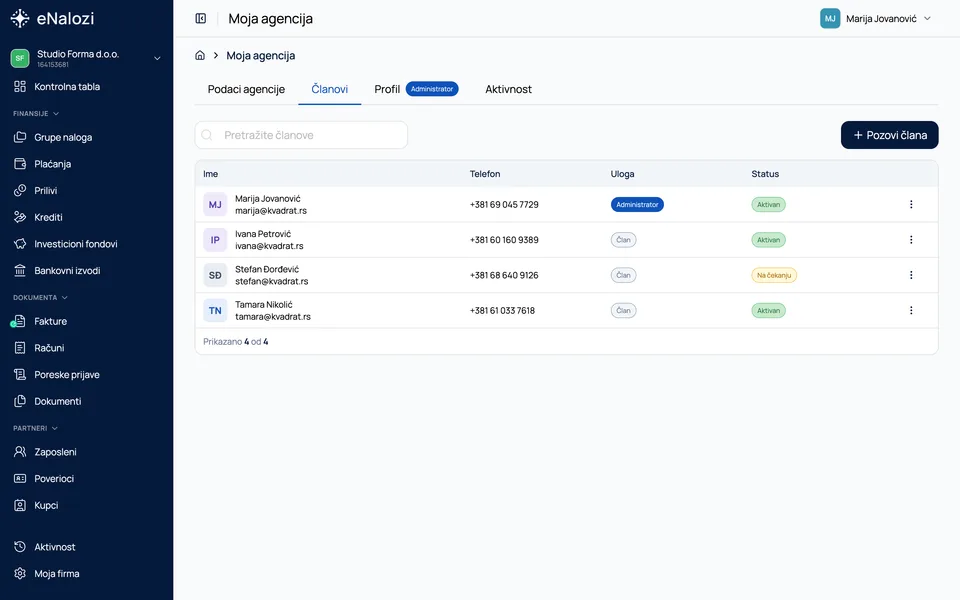Screen dimensions: 960x600
Task: Switch to Podaci agencije tab
Action: click(246, 89)
